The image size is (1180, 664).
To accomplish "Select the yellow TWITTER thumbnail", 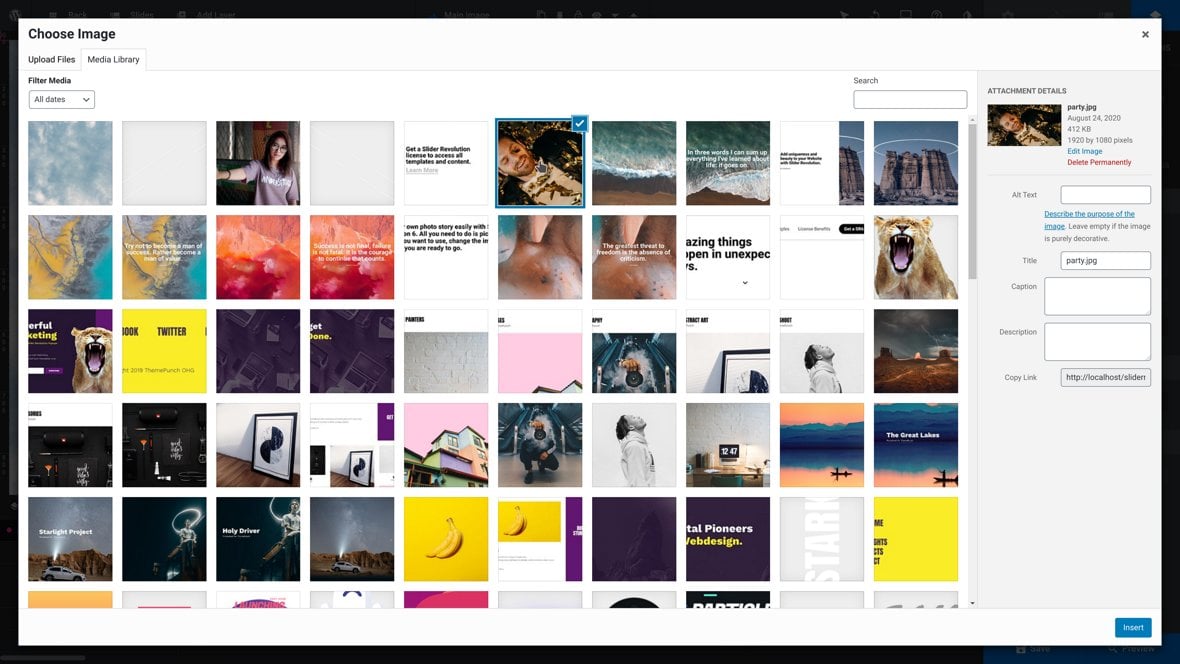I will [x=164, y=351].
